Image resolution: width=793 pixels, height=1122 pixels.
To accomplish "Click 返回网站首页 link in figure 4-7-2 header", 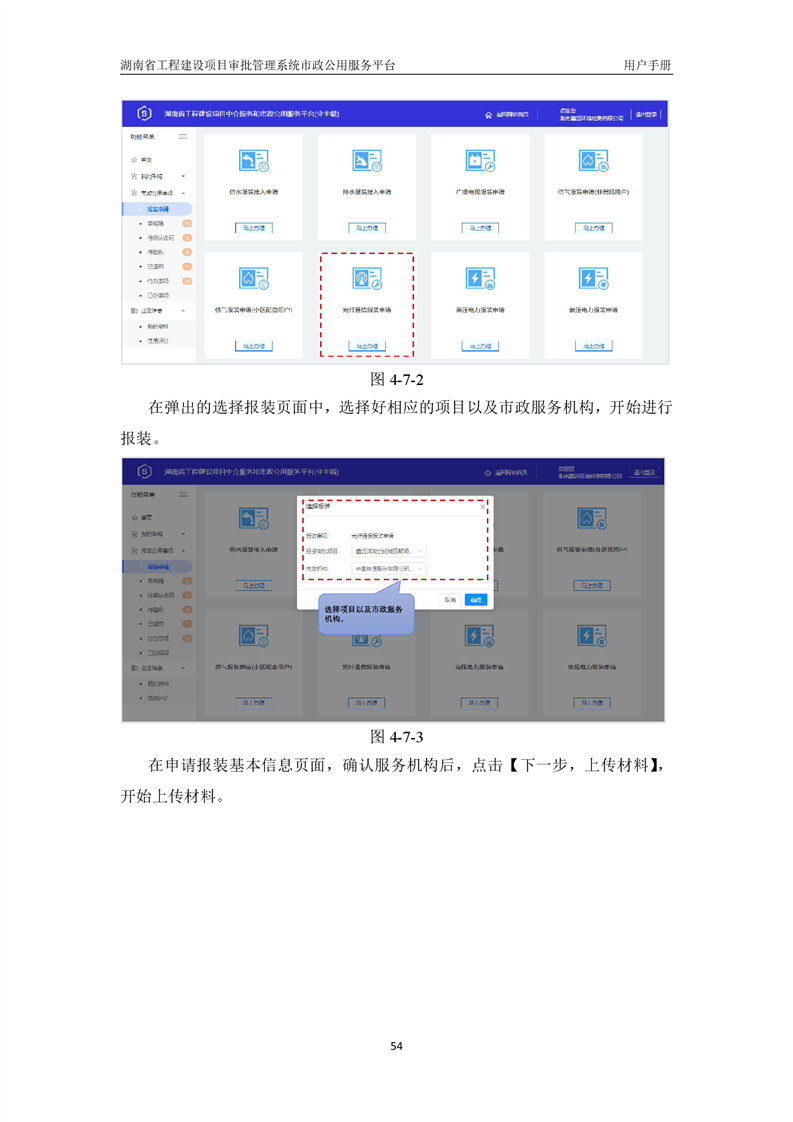I will coord(512,114).
